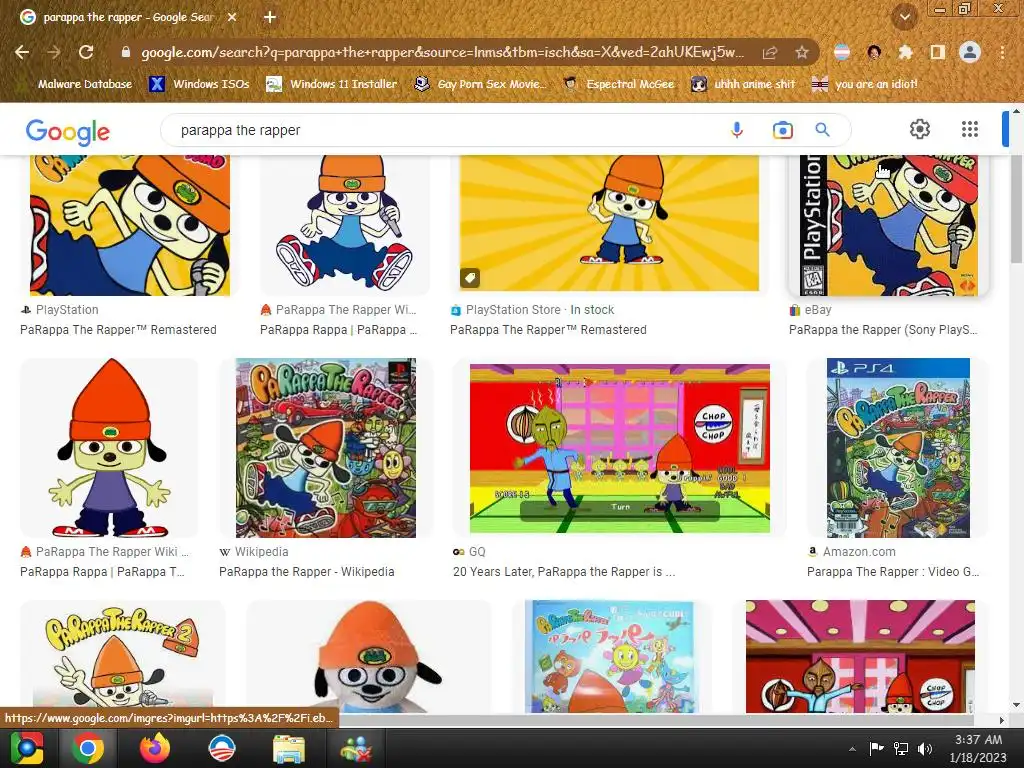1024x768 pixels.
Task: Open PaRappa standing arms out image
Action: pyautogui.click(x=109, y=448)
